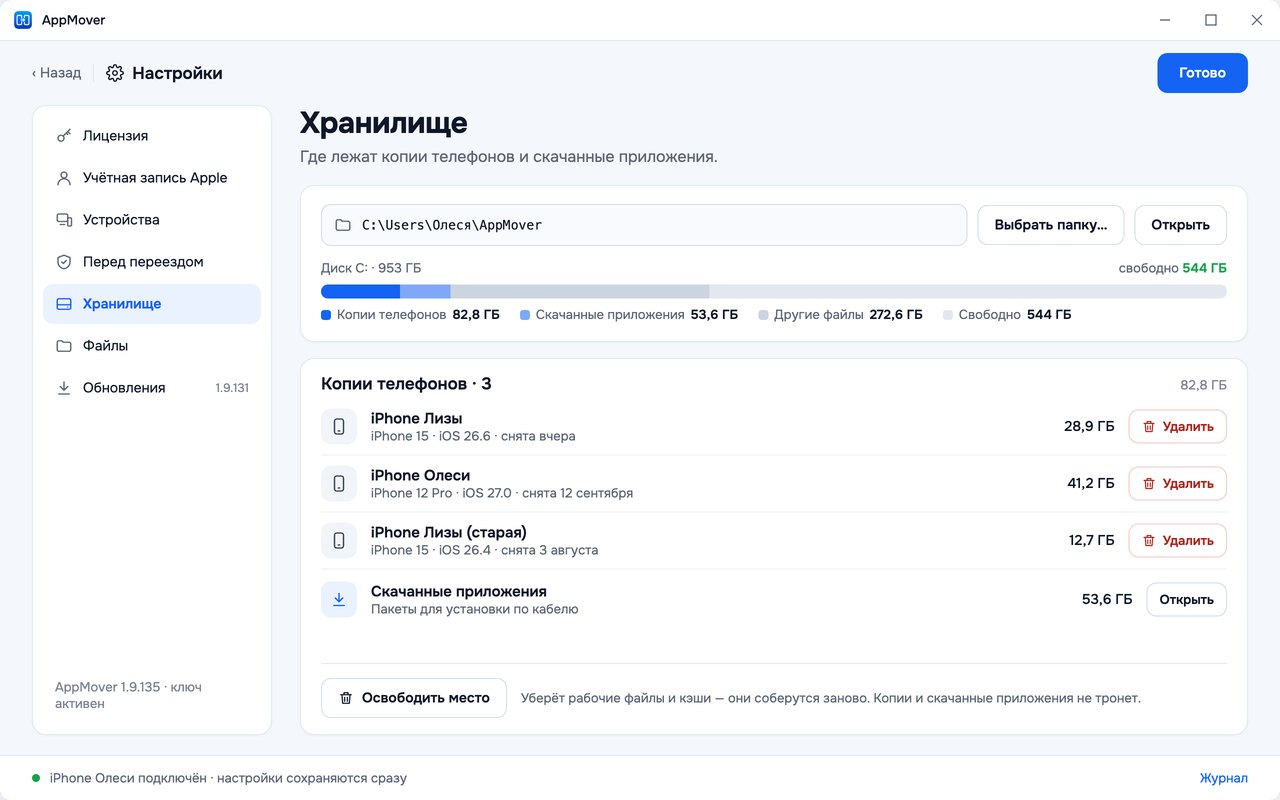Click the version number 1.9.131
1280x800 pixels.
pyautogui.click(x=232, y=388)
